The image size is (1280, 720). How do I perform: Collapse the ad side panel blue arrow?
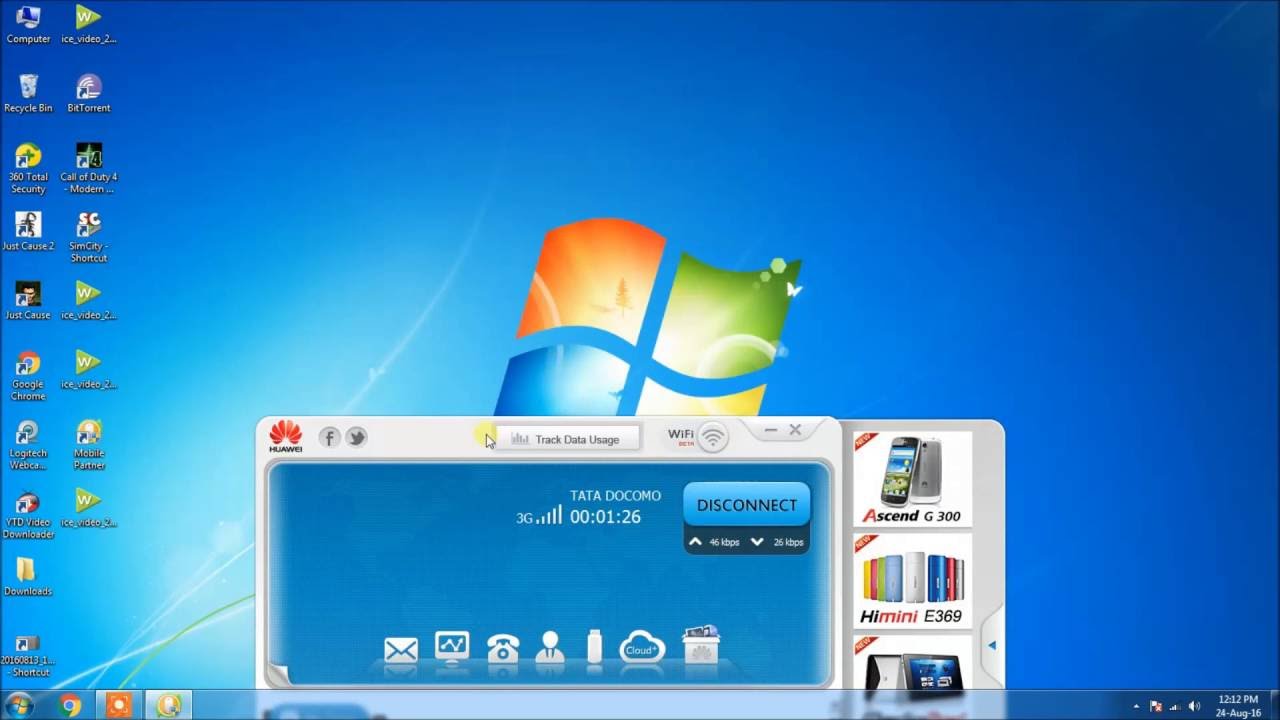(992, 645)
